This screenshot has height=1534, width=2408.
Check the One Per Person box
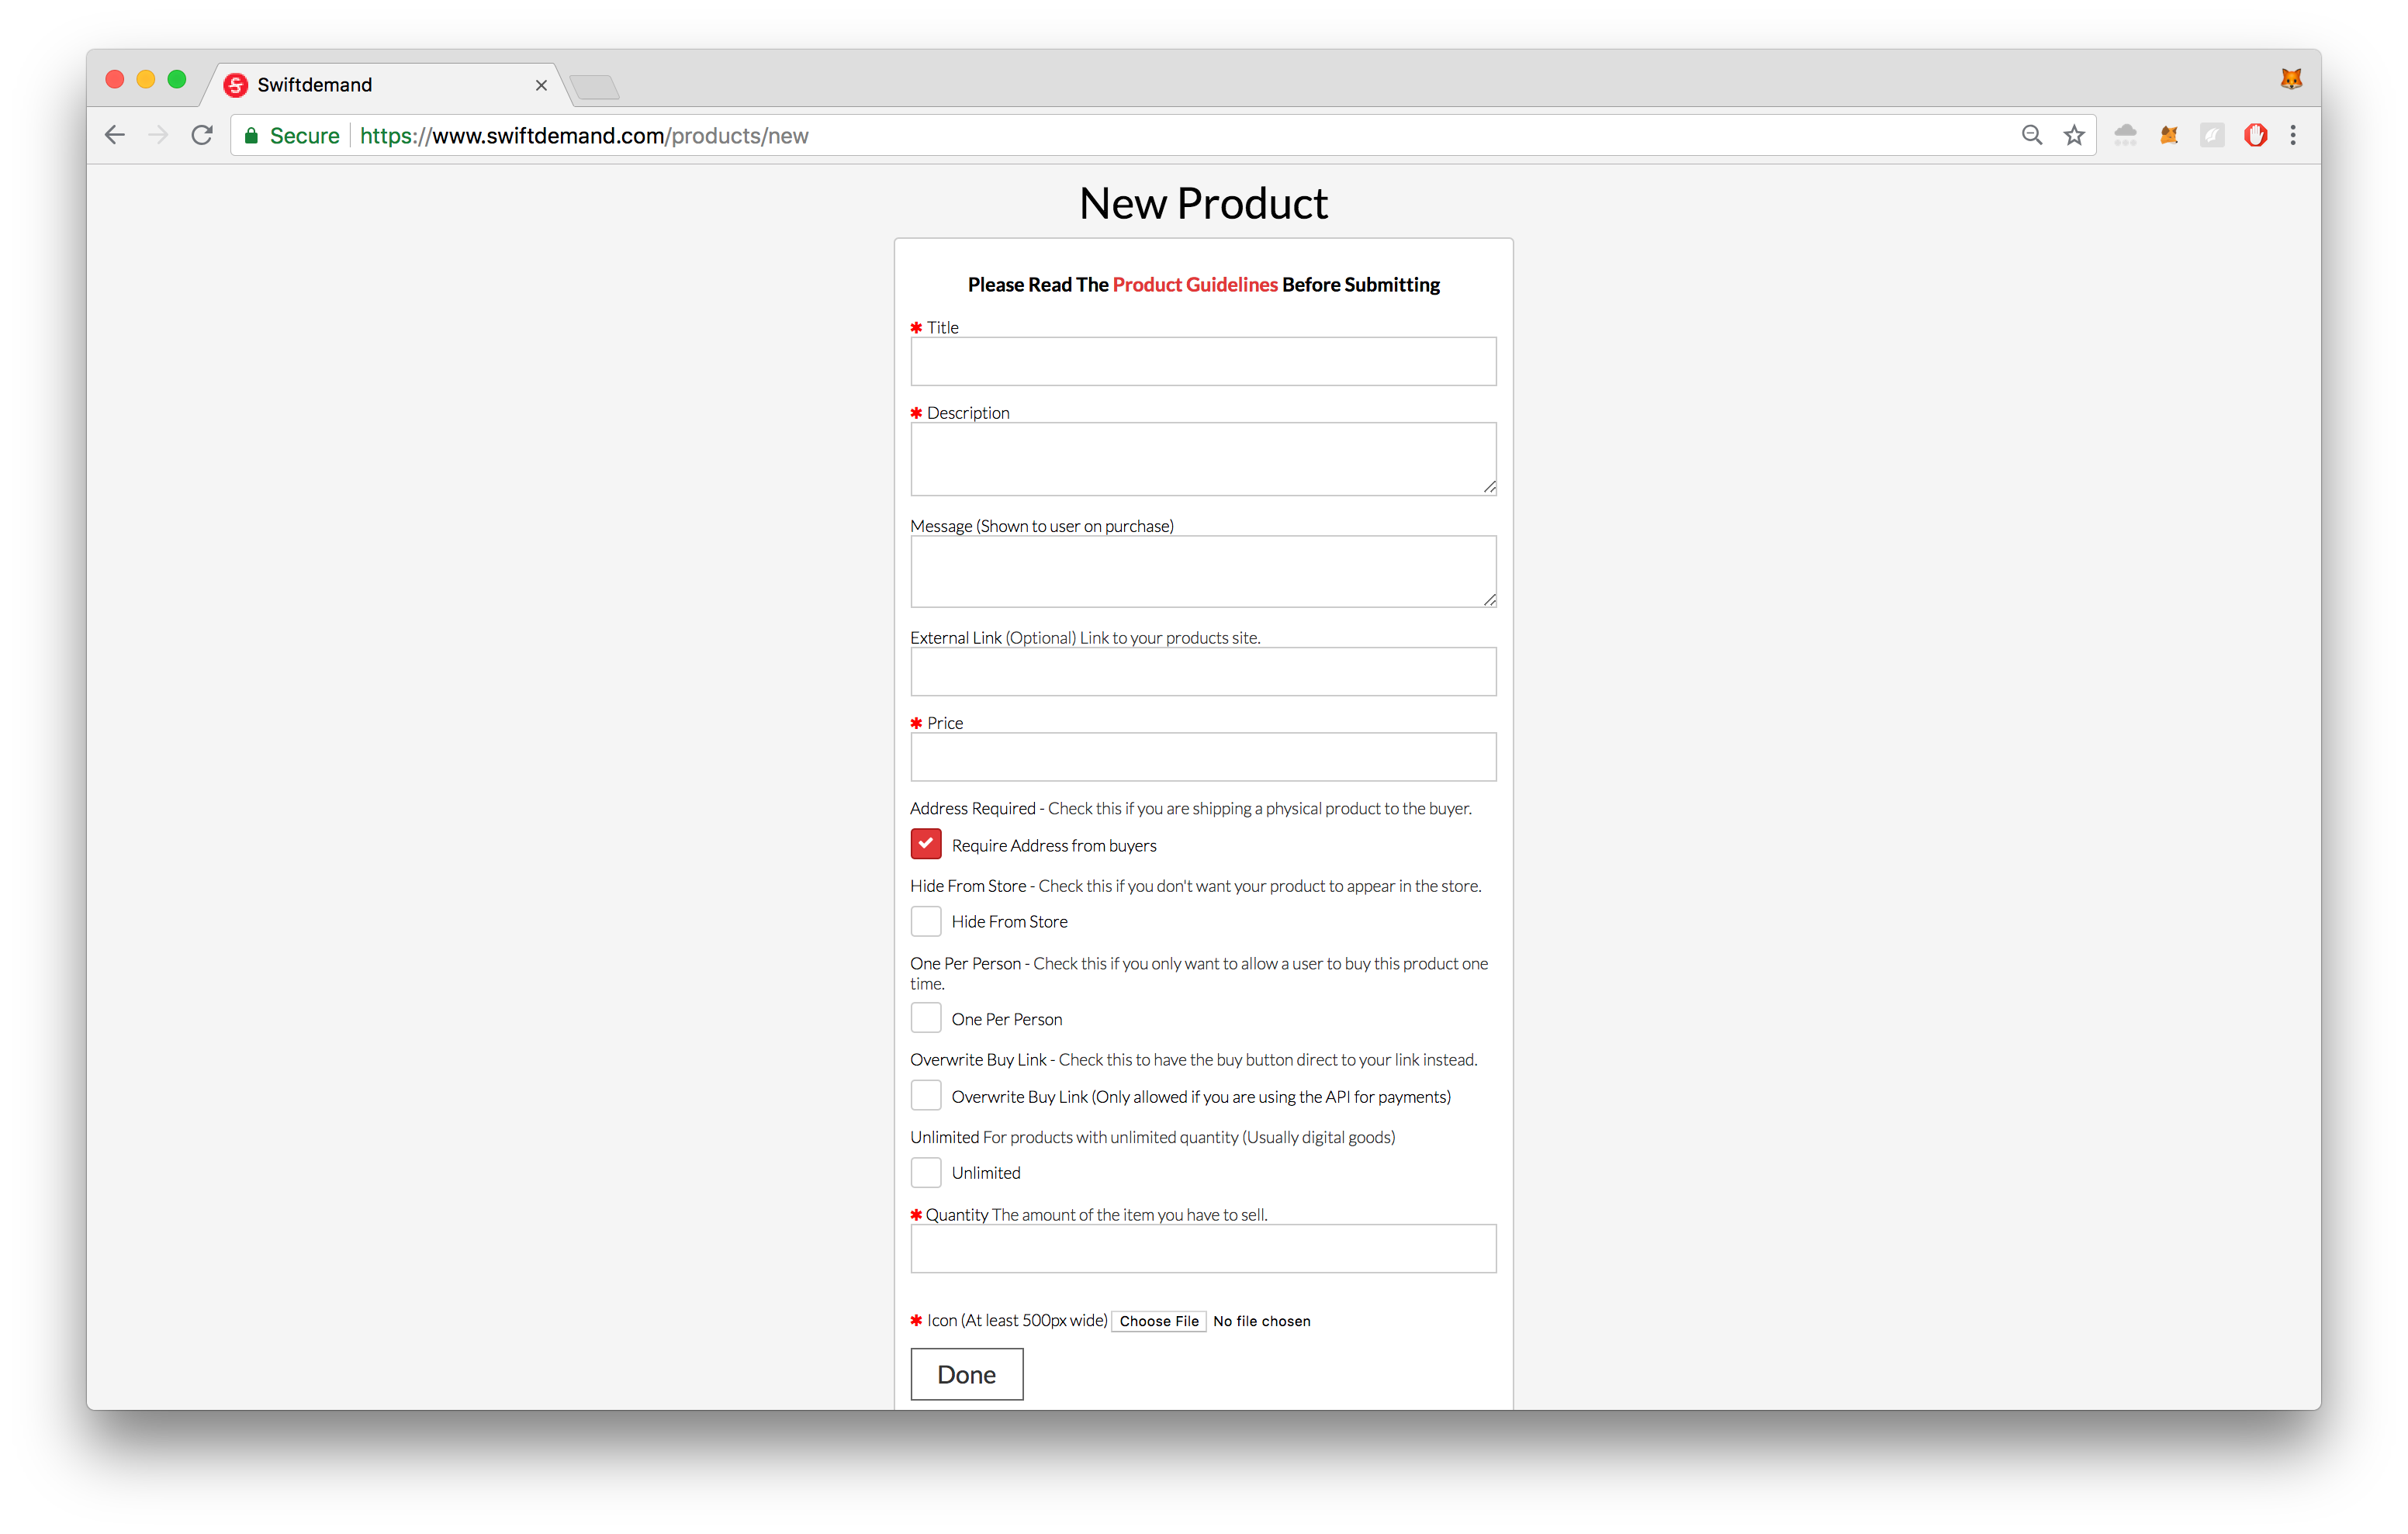[926, 1018]
